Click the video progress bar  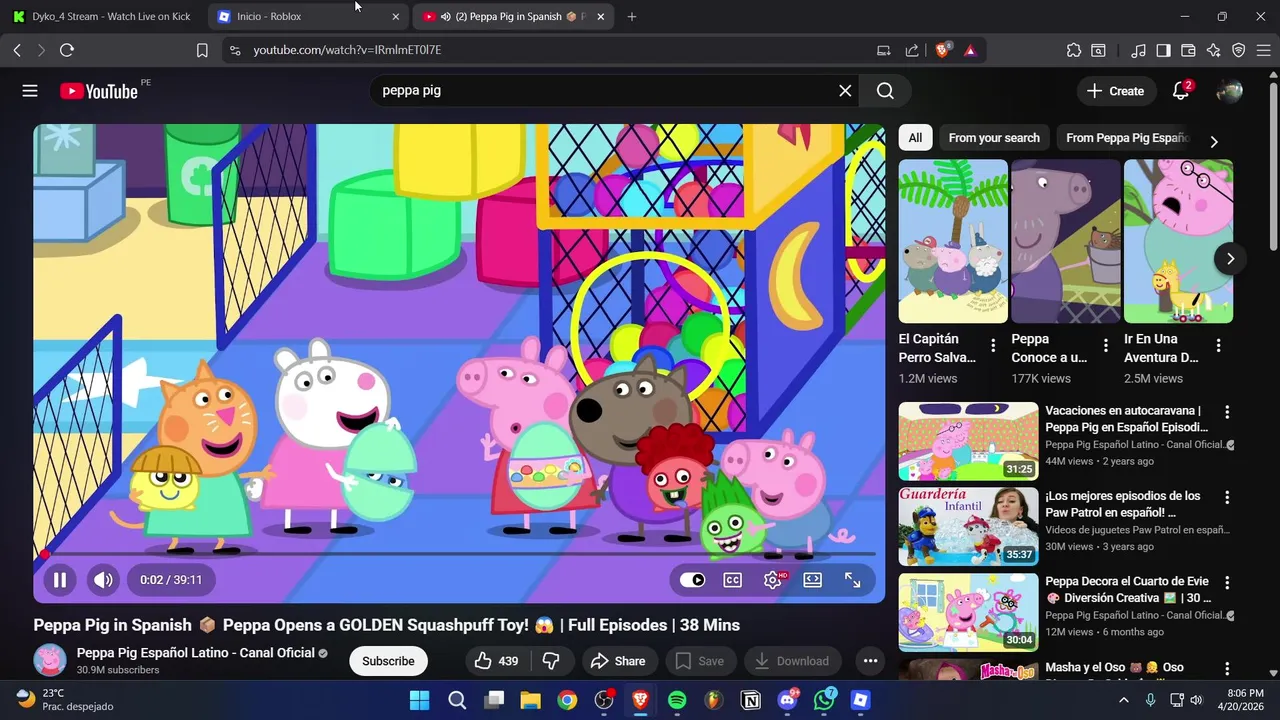pos(459,554)
